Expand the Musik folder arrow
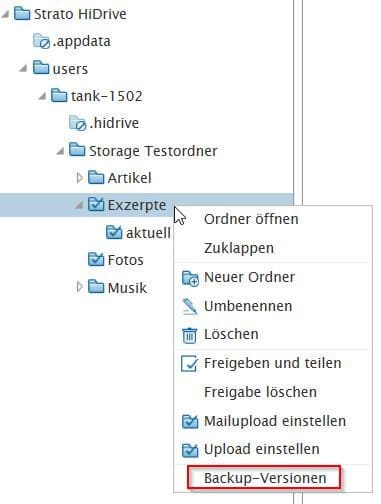Screen dimensions: 381x504 point(79,287)
